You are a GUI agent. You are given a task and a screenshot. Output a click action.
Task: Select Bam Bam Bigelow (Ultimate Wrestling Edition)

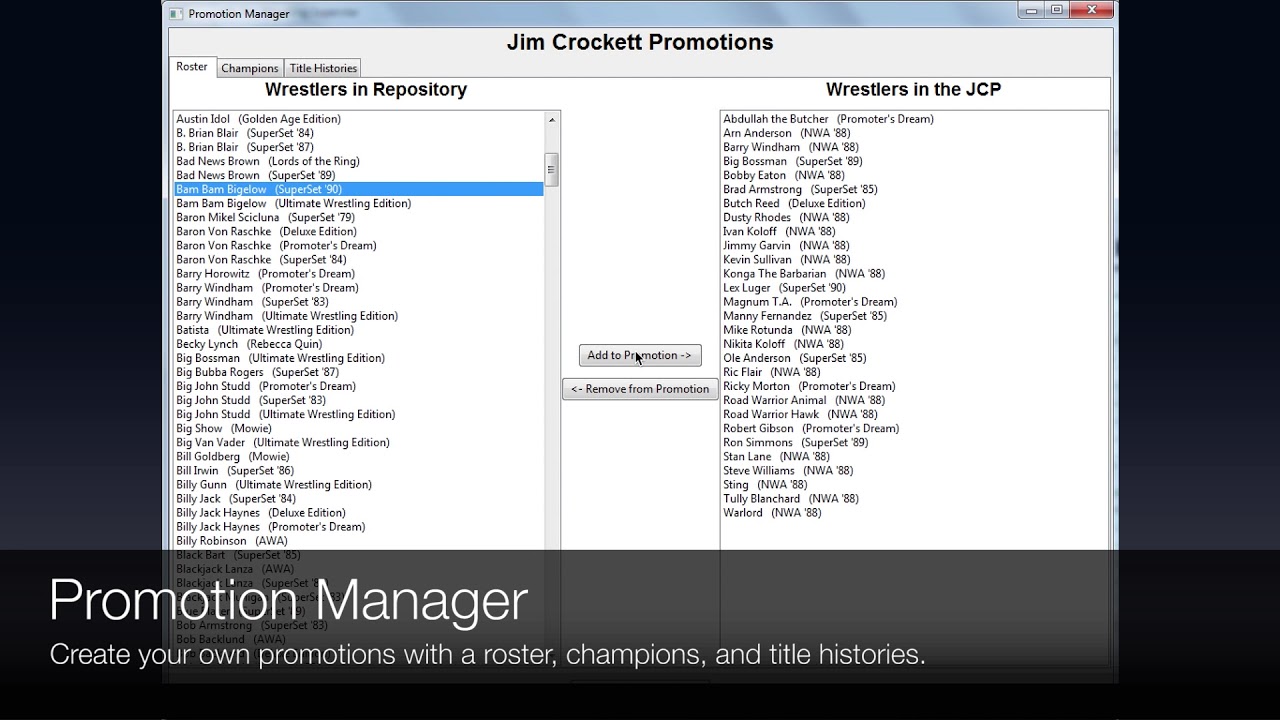point(359,203)
